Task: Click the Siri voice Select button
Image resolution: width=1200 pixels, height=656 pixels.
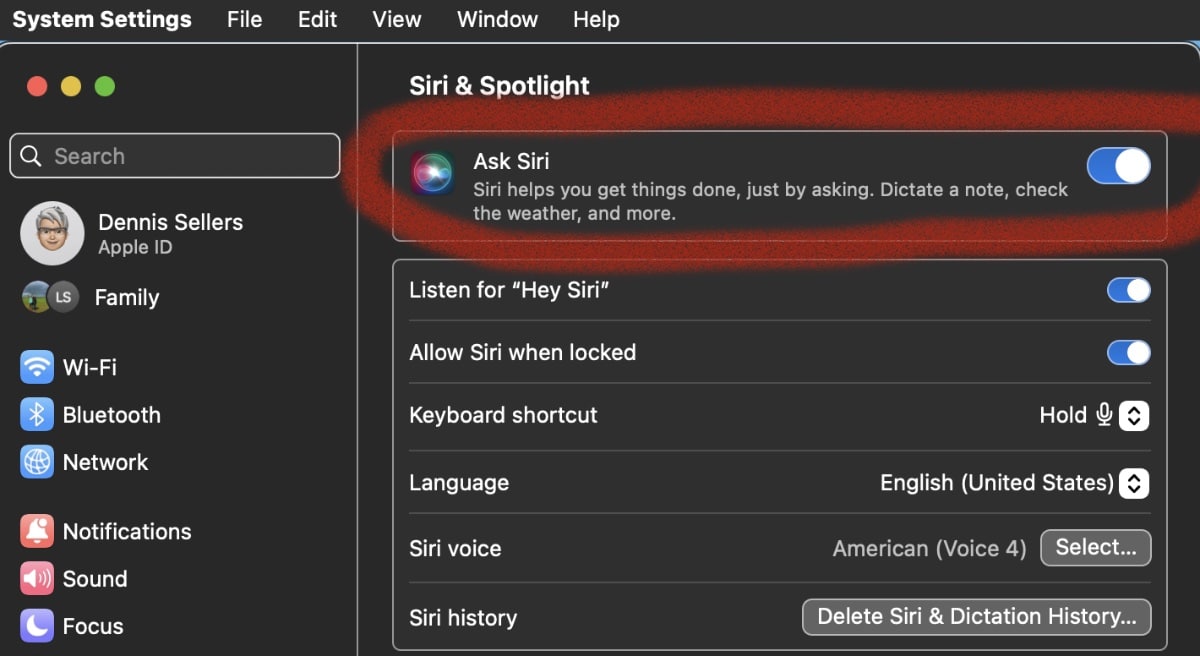Action: tap(1095, 547)
